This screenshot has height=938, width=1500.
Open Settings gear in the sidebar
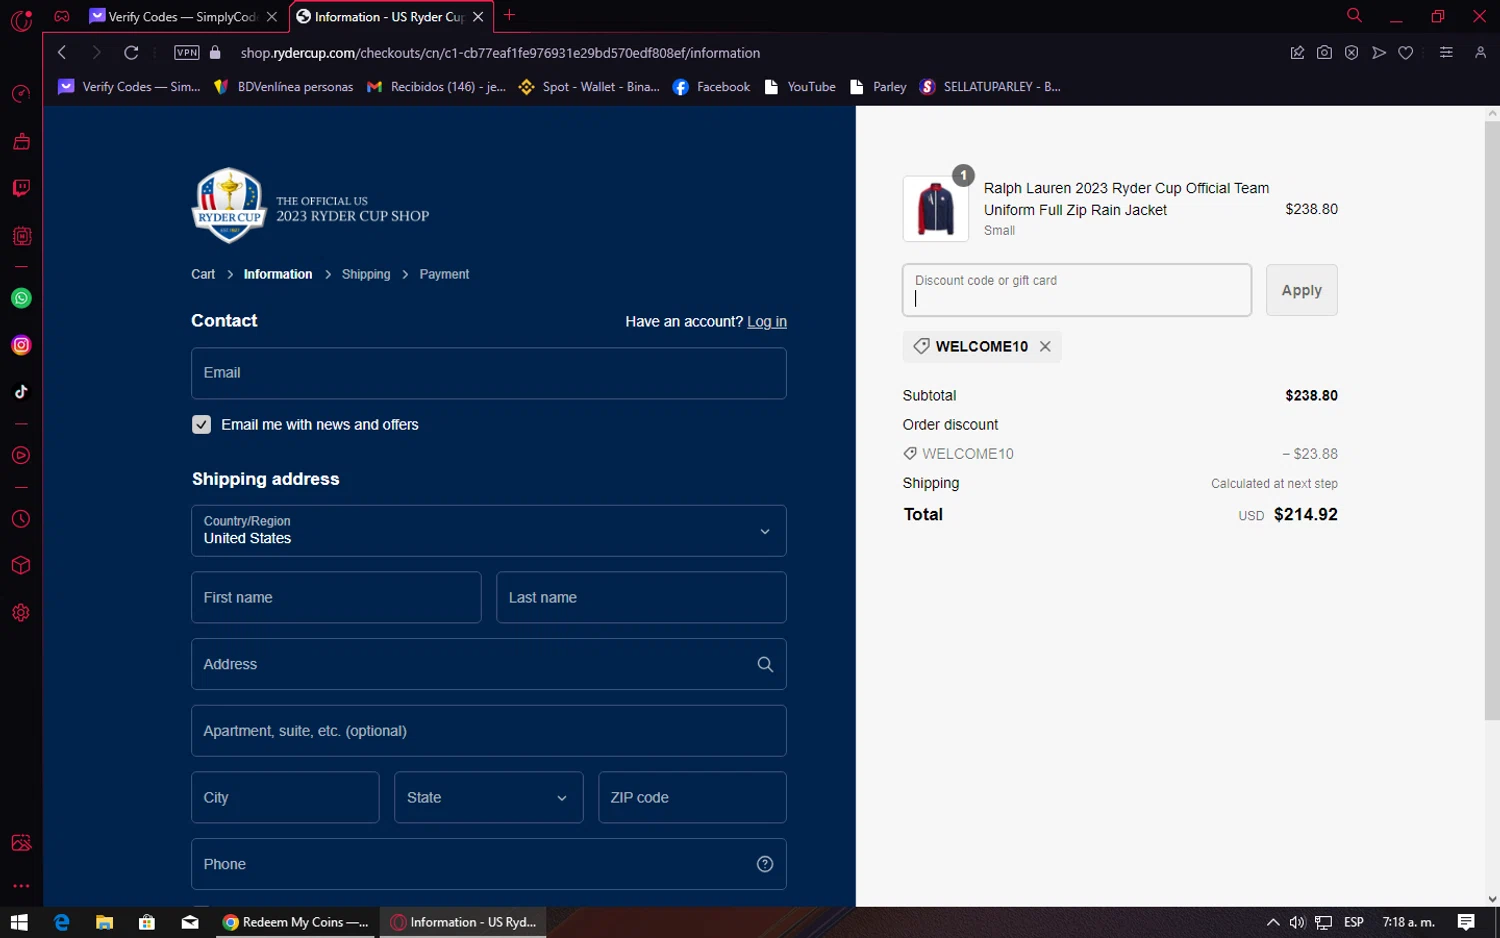pos(21,612)
